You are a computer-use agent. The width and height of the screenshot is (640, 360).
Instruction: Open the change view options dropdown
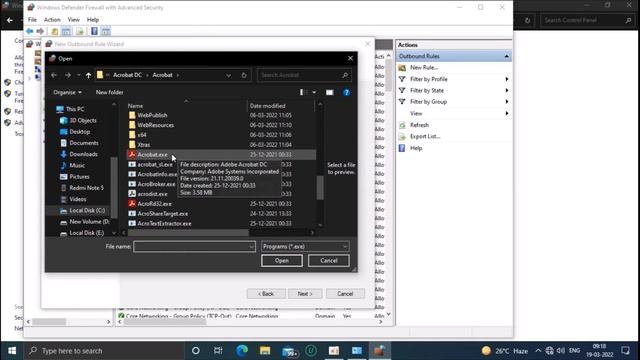314,92
